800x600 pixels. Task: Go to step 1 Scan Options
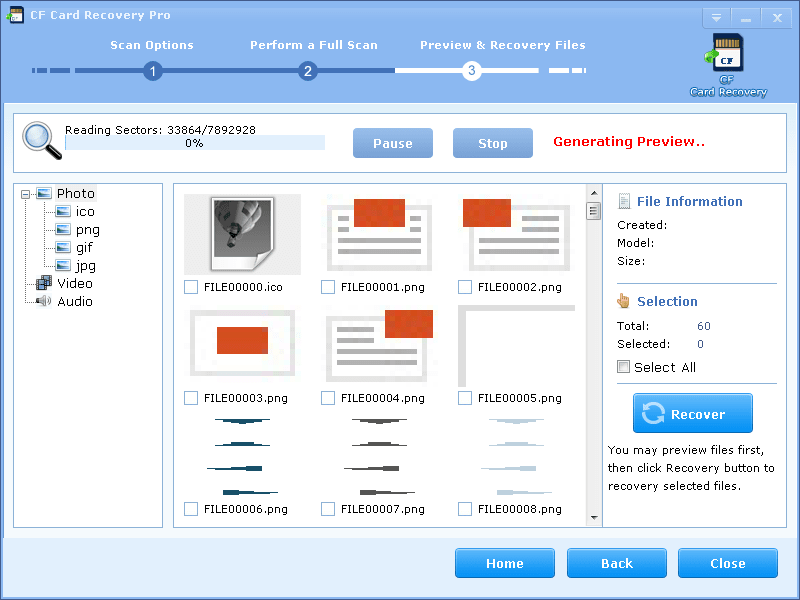(x=153, y=71)
